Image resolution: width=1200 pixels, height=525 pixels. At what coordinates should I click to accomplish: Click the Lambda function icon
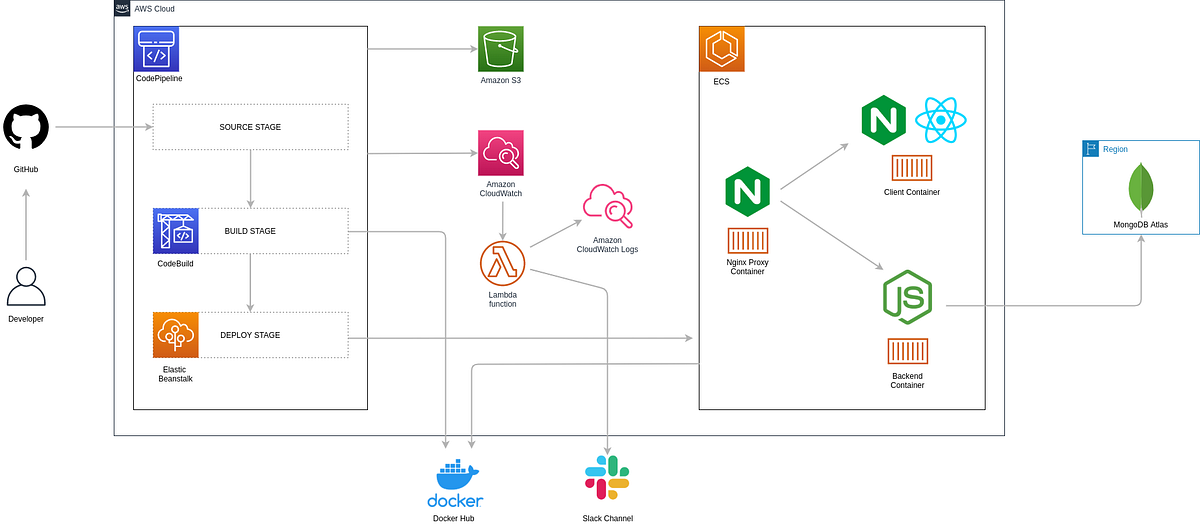[x=503, y=263]
